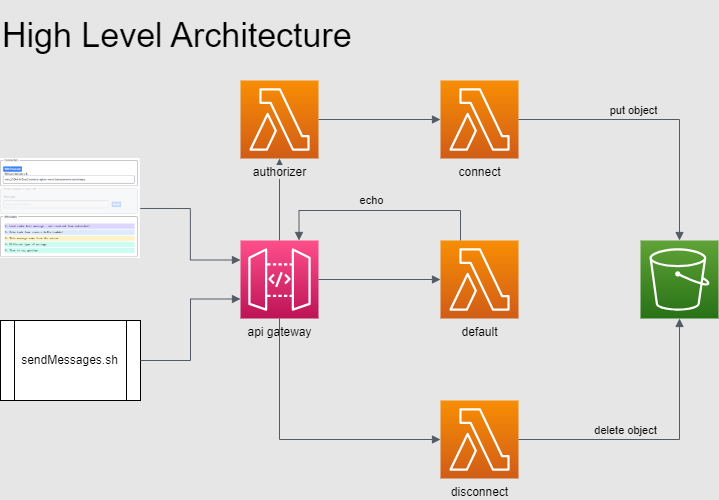Image resolution: width=719 pixels, height=500 pixels.
Task: Select the green S3 bucket icon
Action: [x=679, y=279]
